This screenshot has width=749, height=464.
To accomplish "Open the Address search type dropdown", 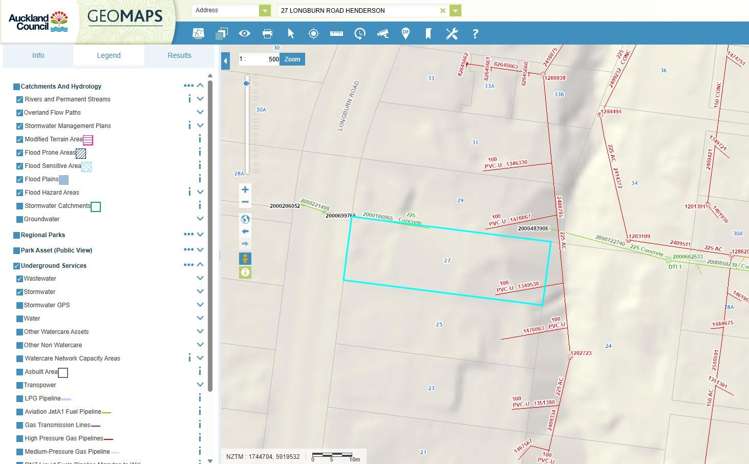I will [265, 10].
